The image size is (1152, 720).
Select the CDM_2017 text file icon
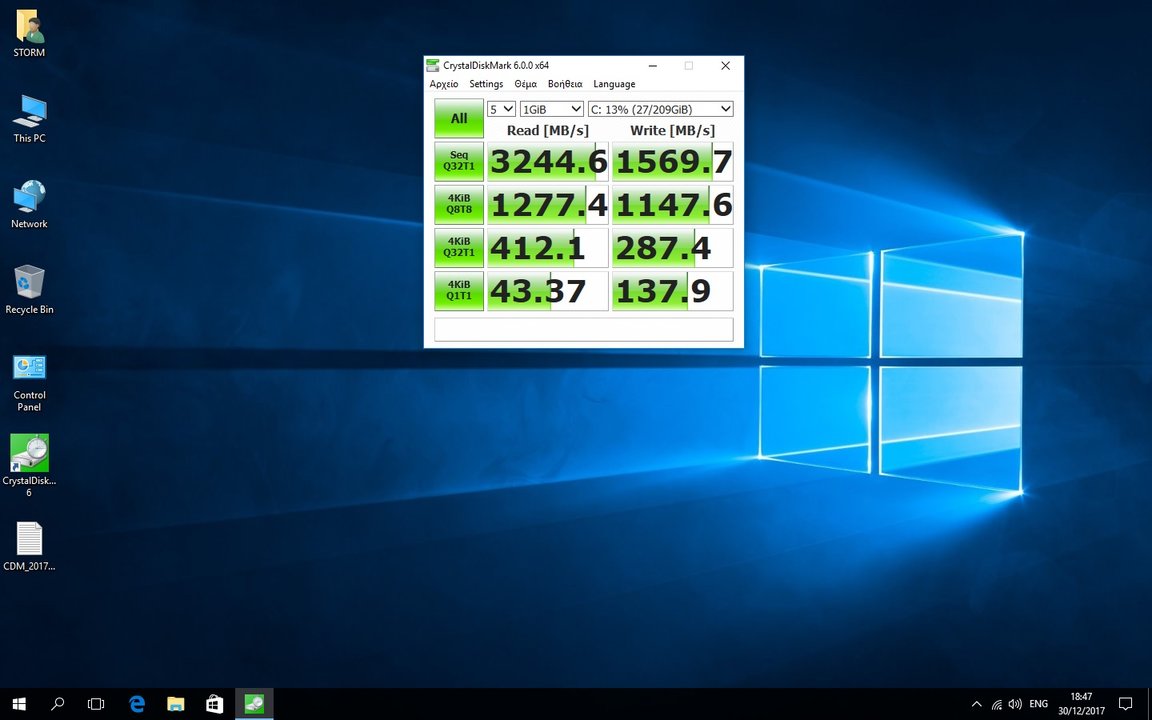[x=29, y=547]
